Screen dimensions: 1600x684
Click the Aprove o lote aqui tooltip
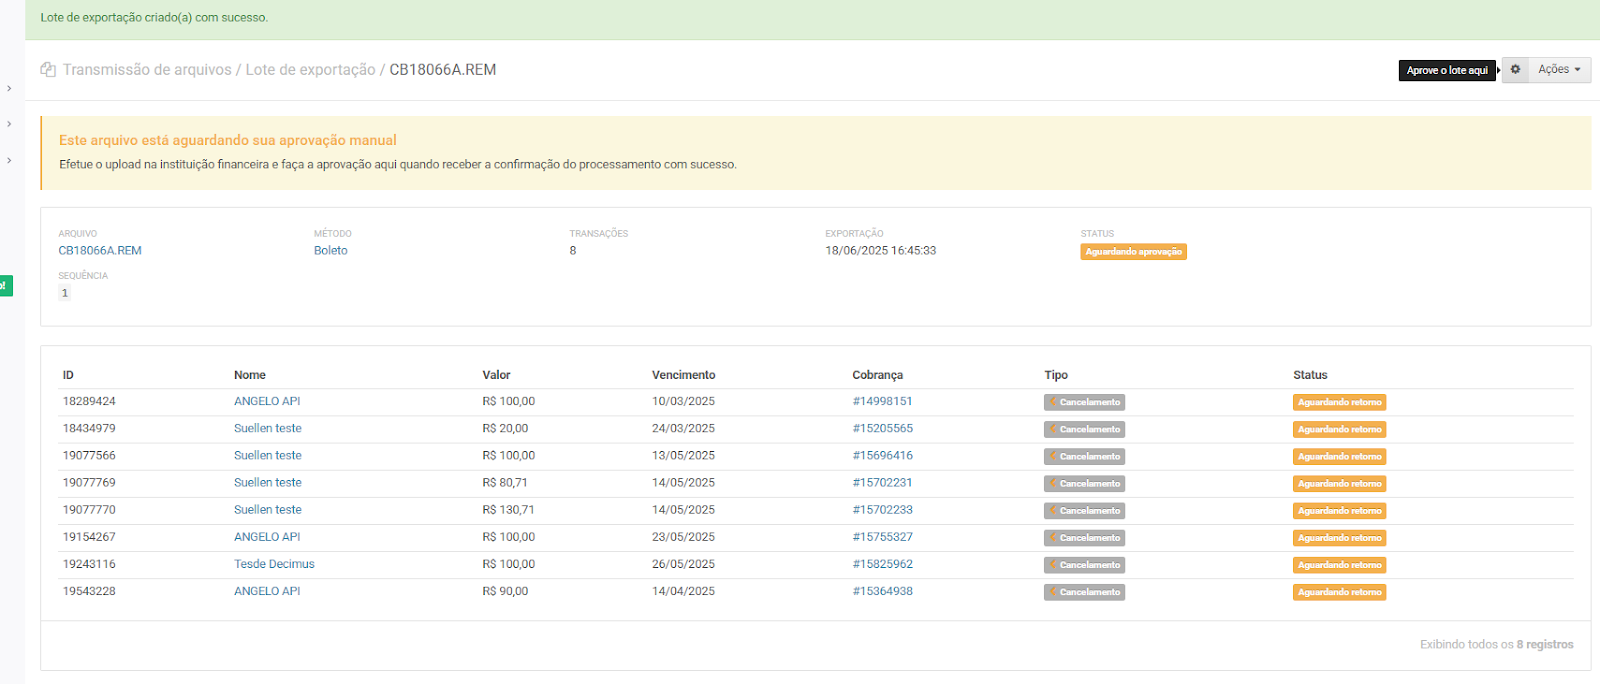[1446, 70]
